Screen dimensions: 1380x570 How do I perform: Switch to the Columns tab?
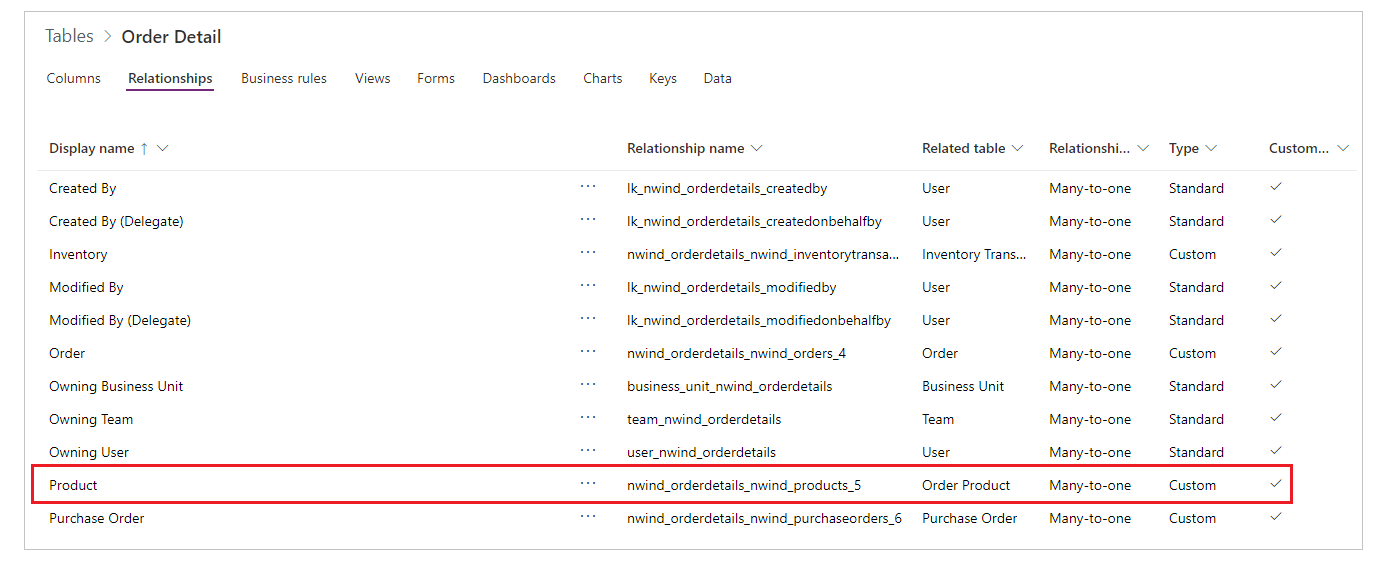pos(74,78)
